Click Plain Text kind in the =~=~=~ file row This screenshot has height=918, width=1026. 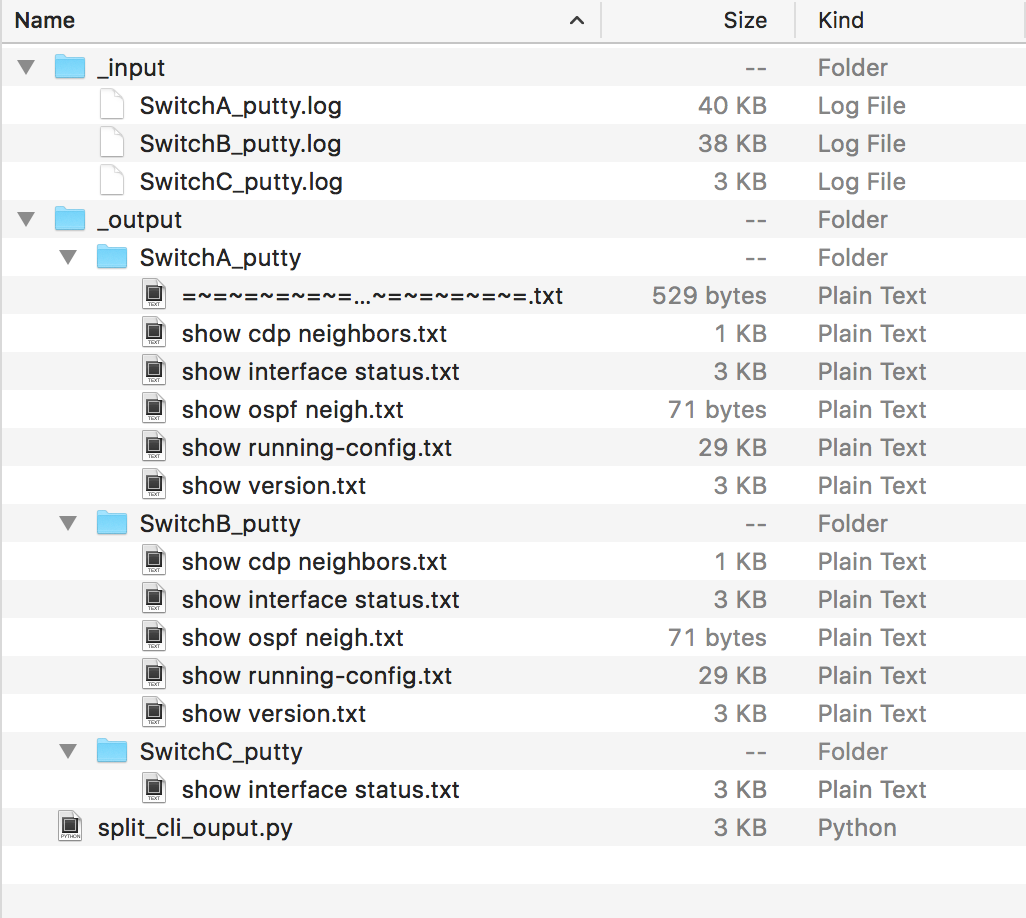tap(872, 296)
